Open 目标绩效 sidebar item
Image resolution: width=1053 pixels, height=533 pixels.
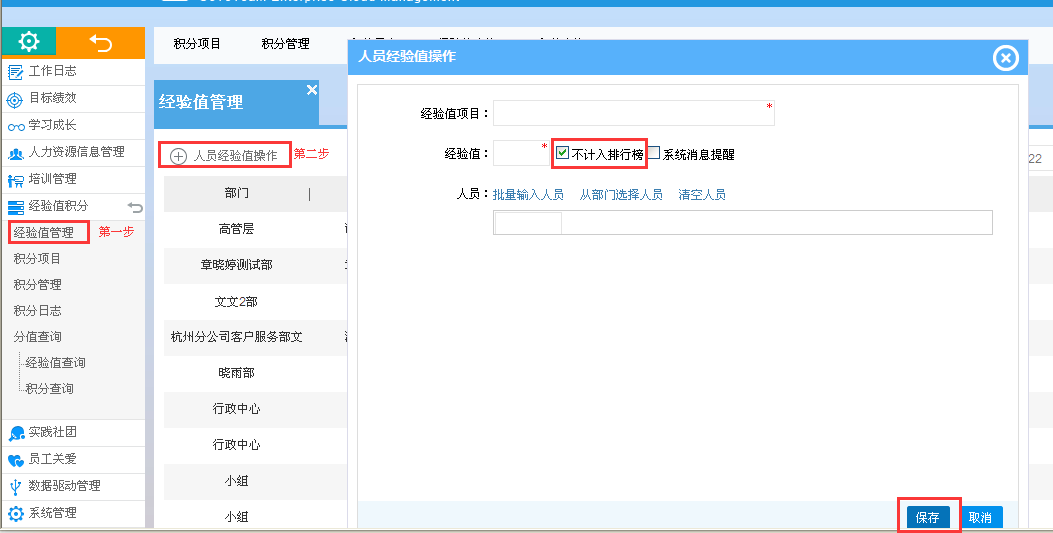click(73, 99)
